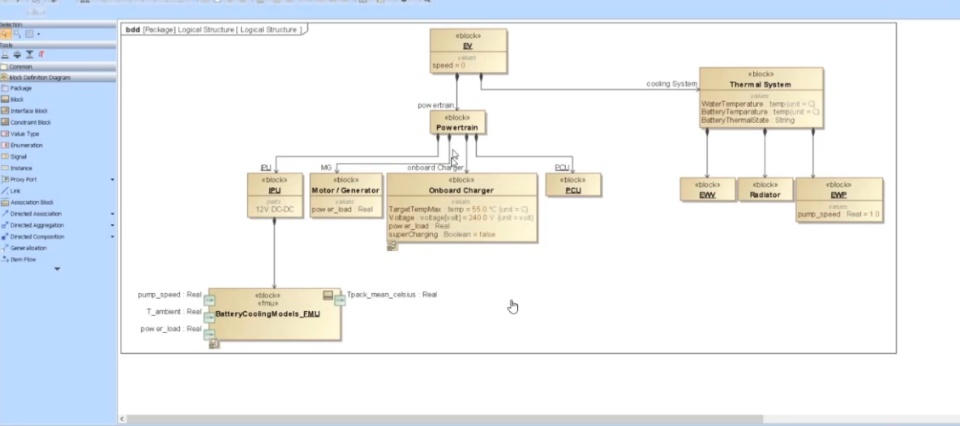Select the Enumeration tool
Image resolution: width=960 pixels, height=426 pixels.
(22, 145)
